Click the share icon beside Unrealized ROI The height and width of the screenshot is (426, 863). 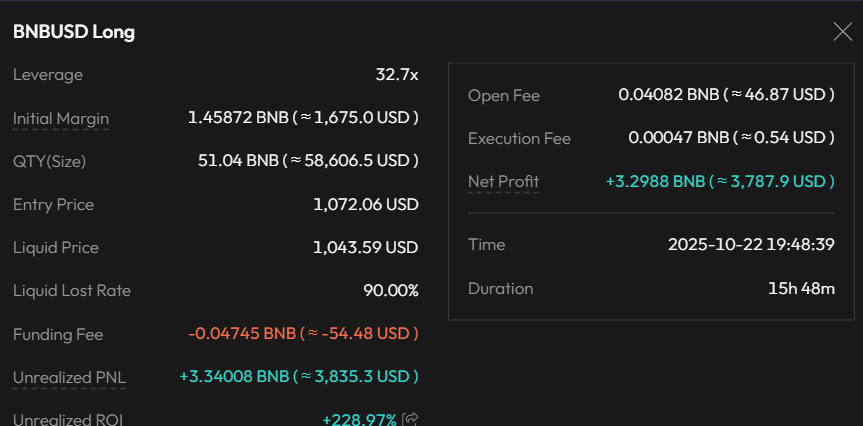point(410,420)
